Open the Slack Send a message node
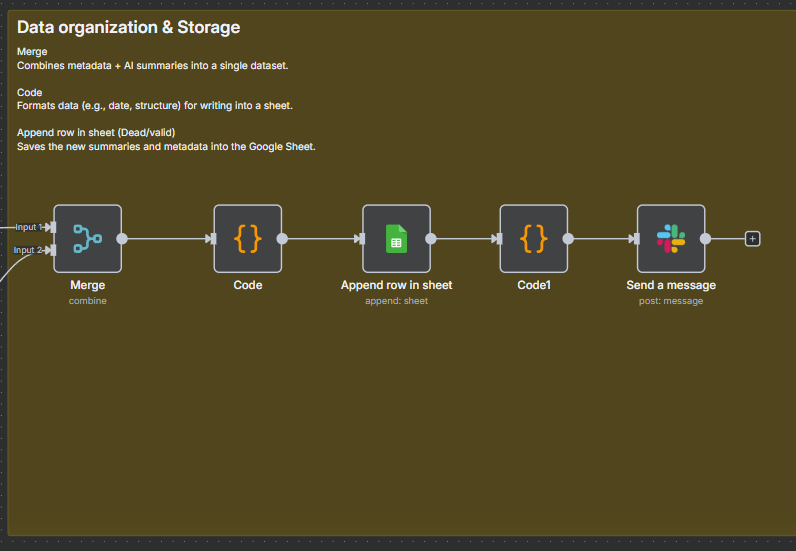This screenshot has height=551, width=796. tap(671, 239)
